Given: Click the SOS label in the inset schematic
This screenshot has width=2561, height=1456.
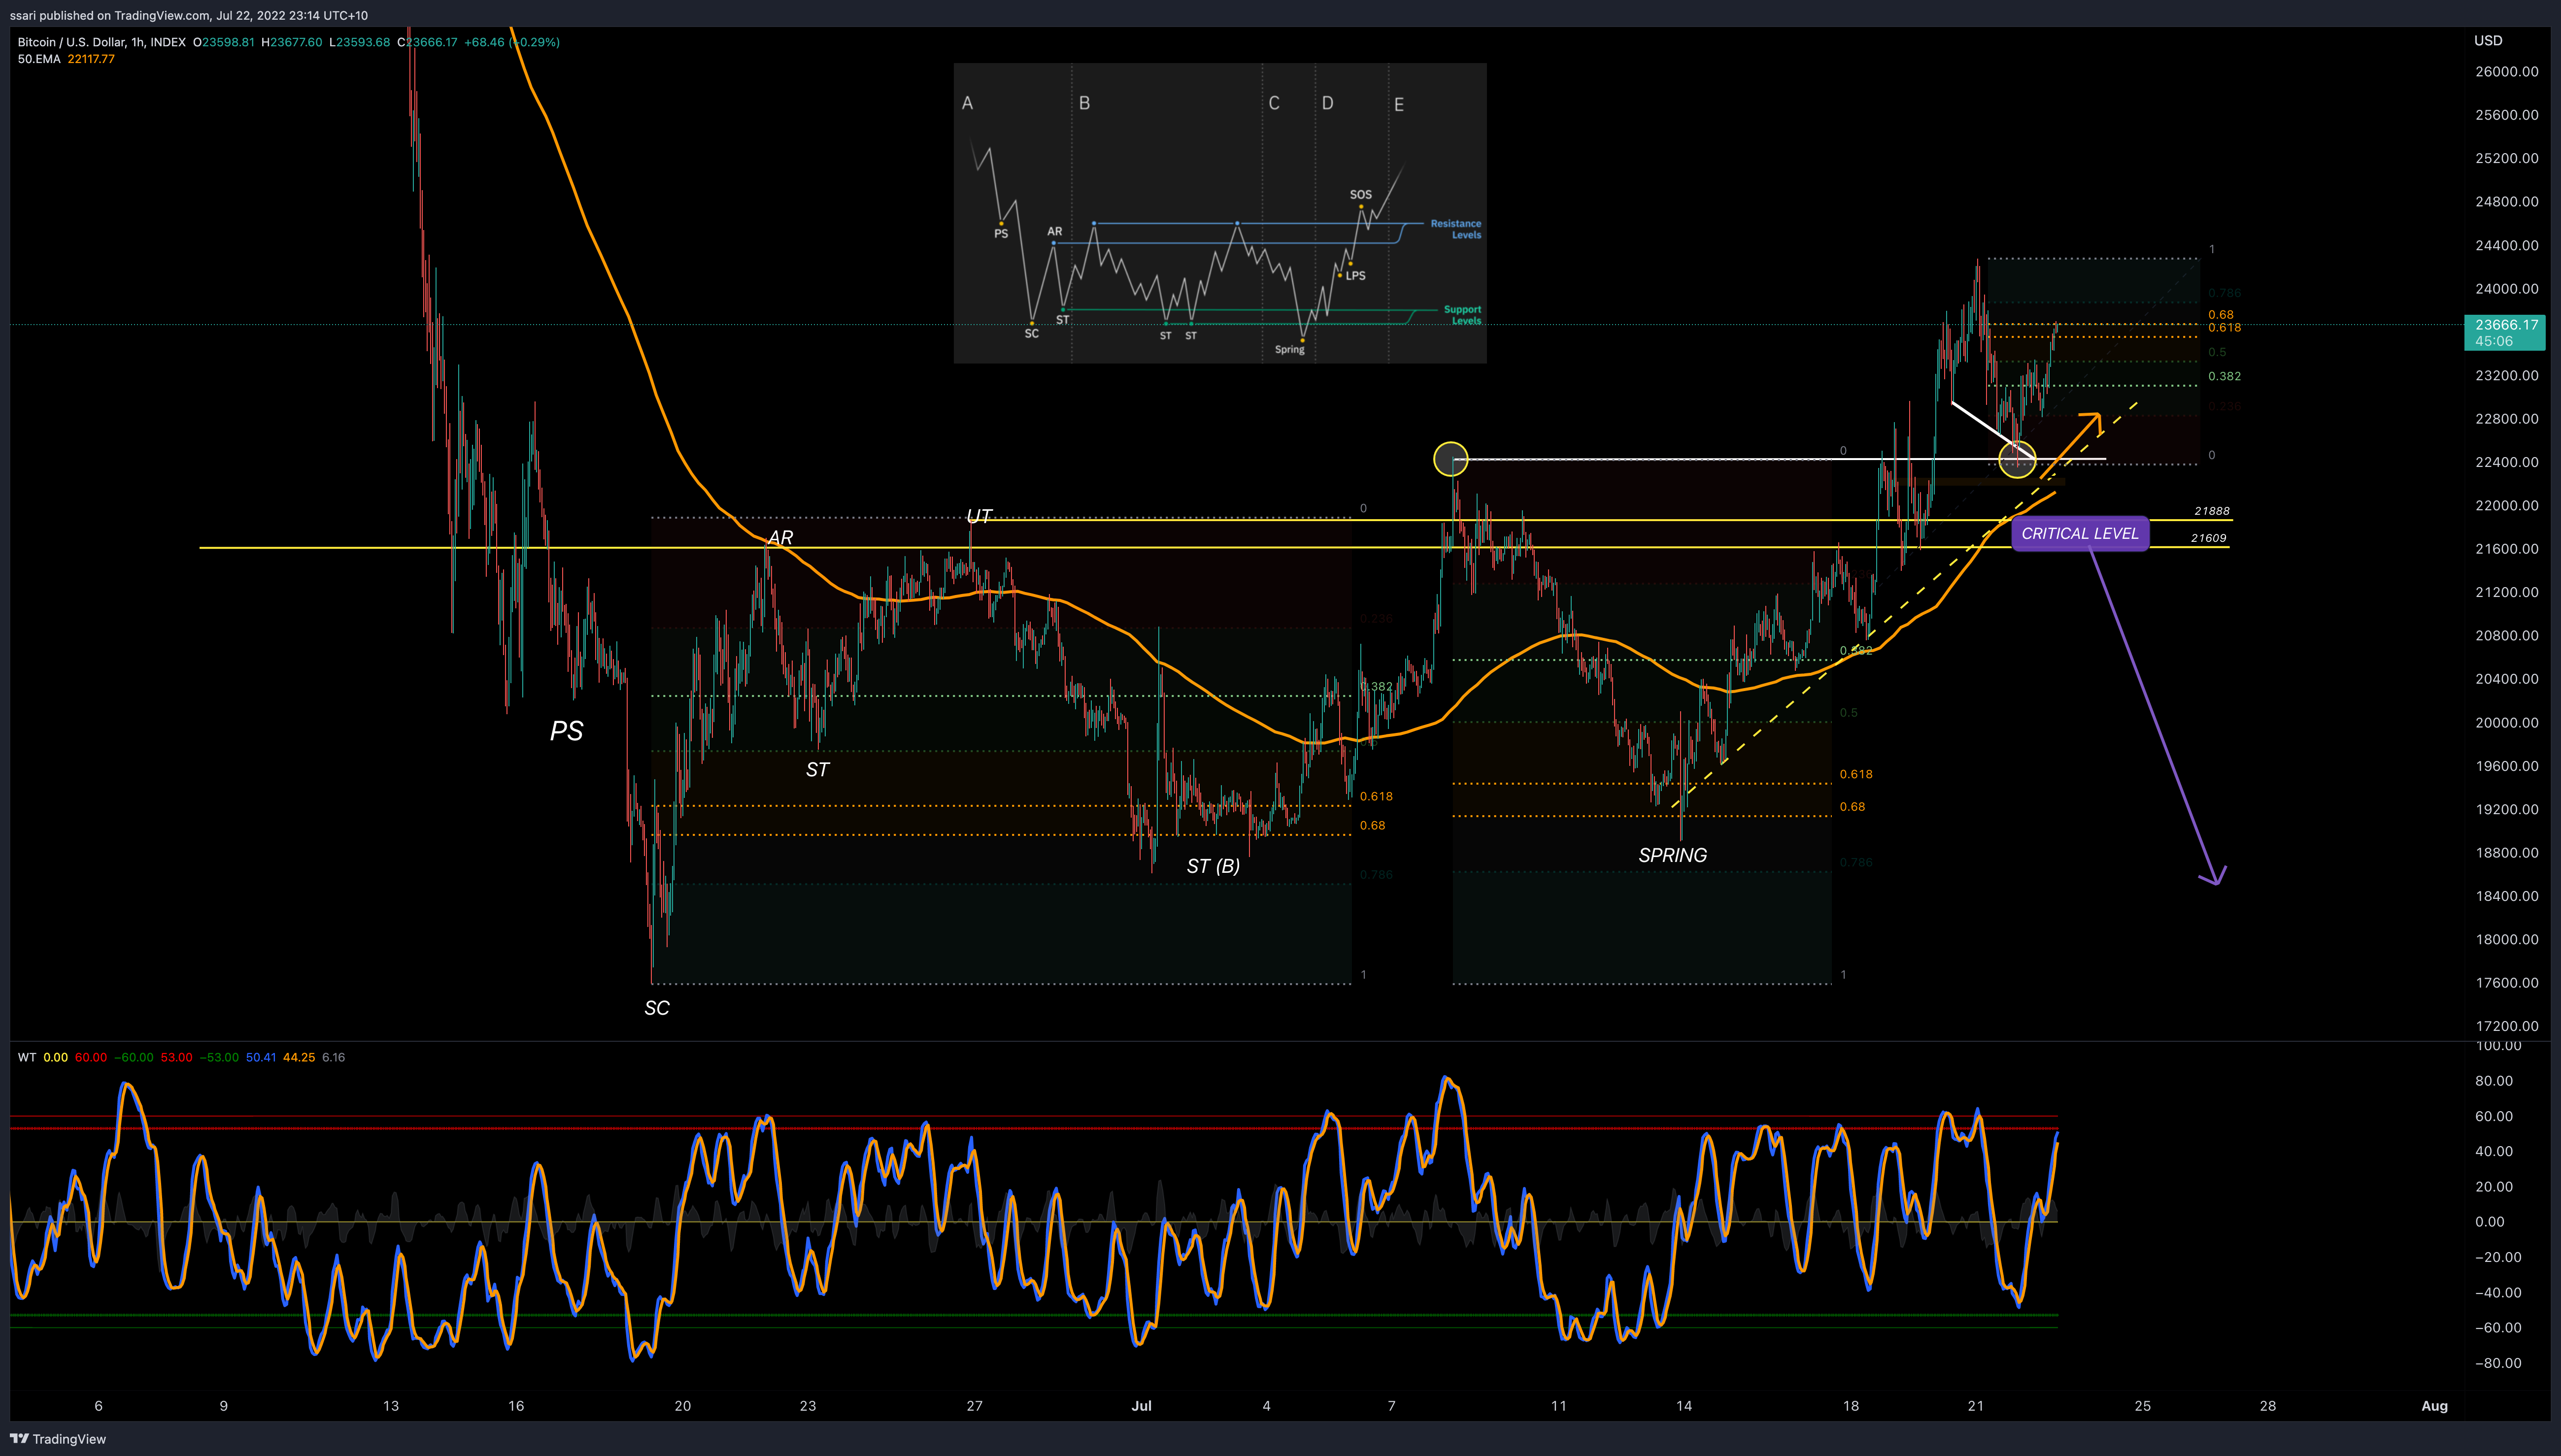Looking at the screenshot, I should coord(1360,195).
